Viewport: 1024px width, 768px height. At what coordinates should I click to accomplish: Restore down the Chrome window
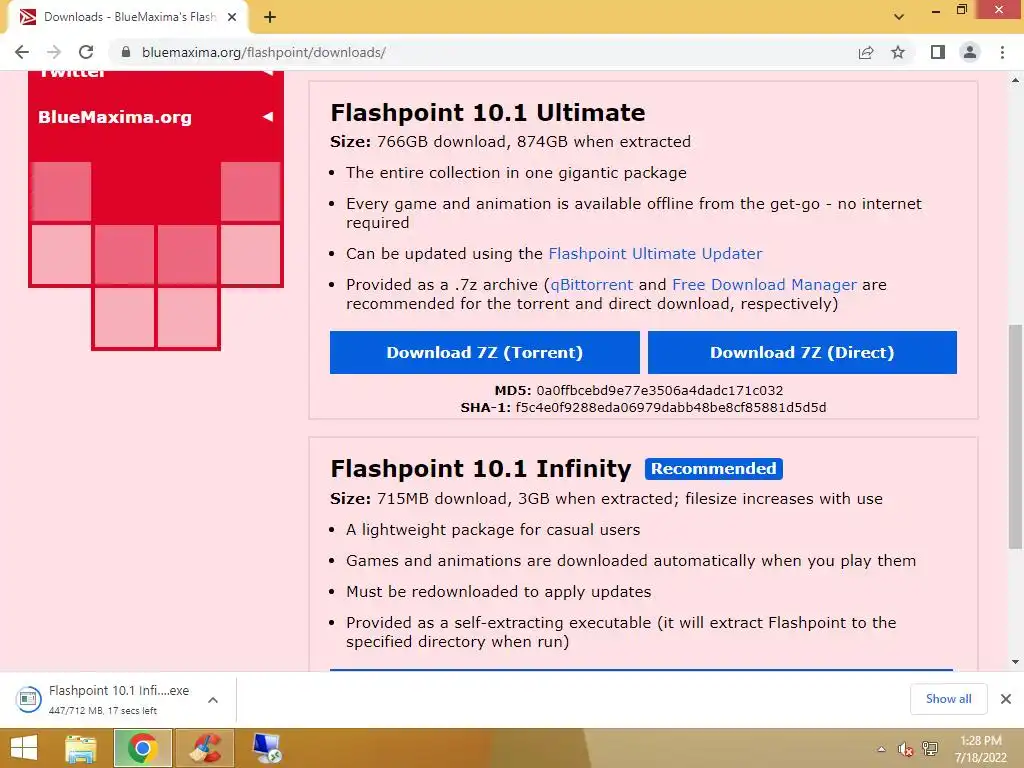point(961,10)
